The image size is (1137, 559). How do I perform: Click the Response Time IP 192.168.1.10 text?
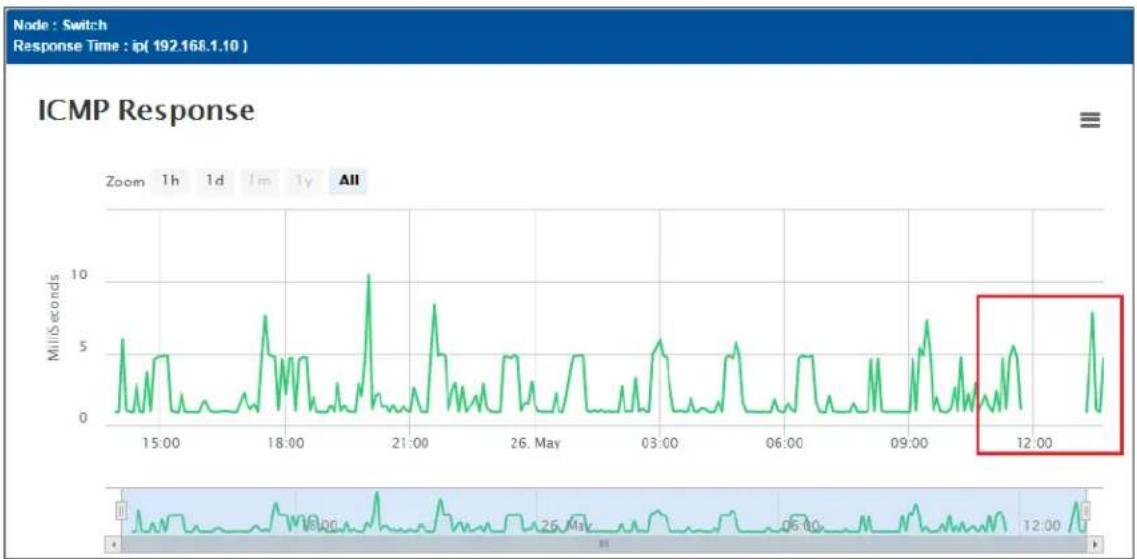click(x=131, y=46)
